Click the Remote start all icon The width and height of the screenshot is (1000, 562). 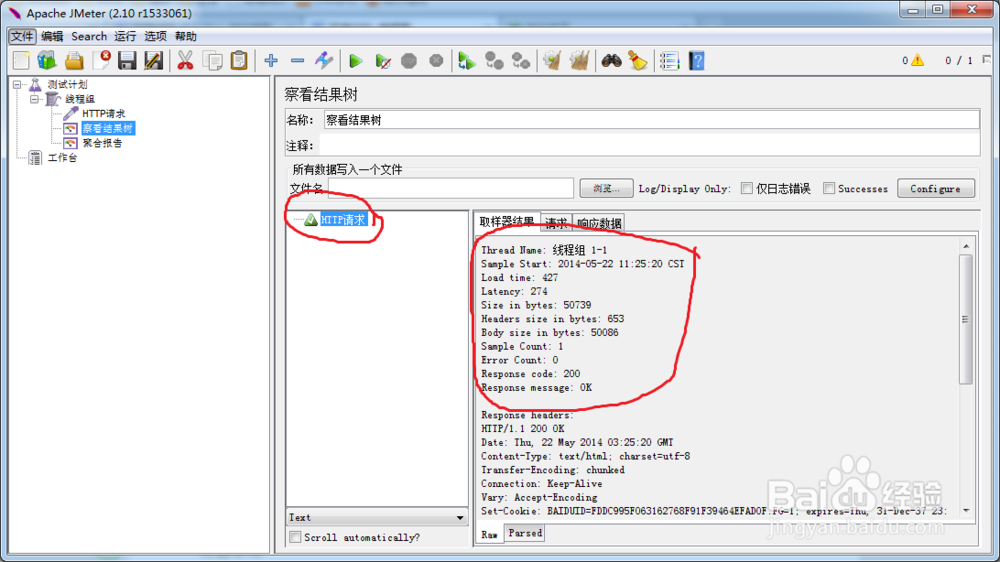point(467,61)
